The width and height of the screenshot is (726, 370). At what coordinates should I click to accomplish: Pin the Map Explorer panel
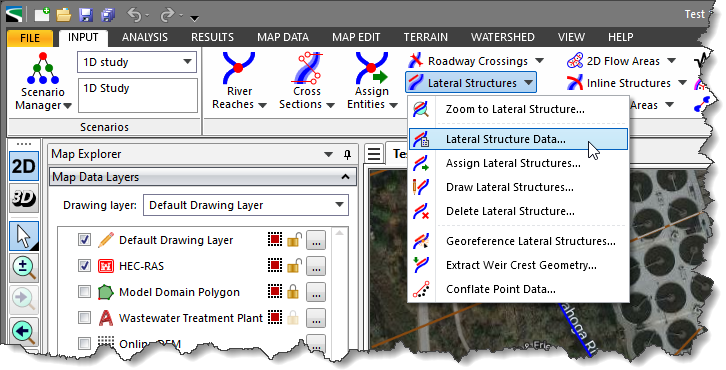click(348, 154)
